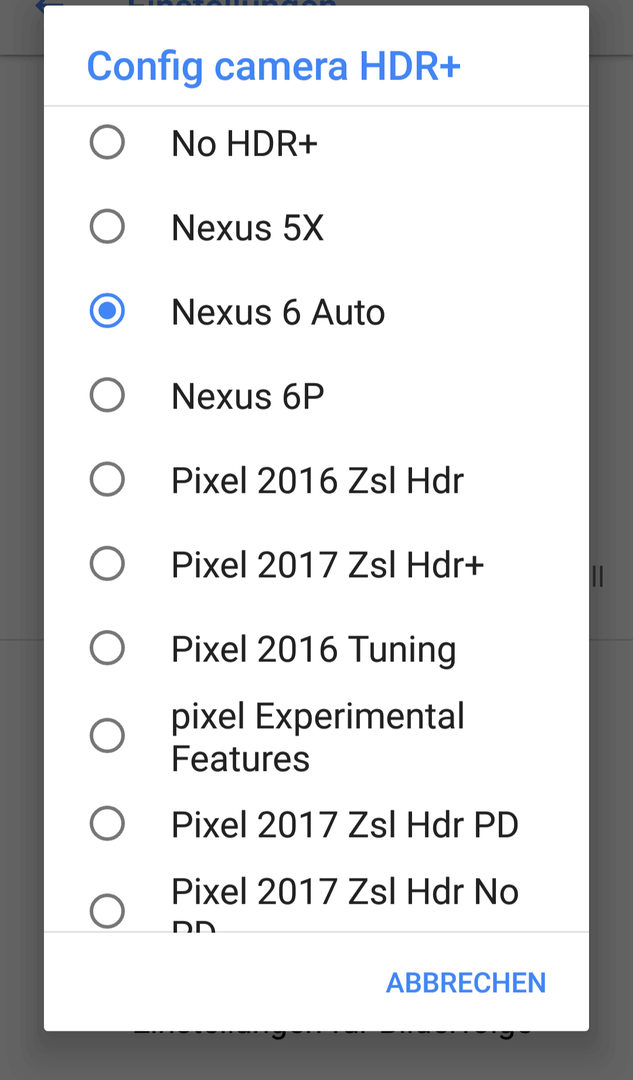This screenshot has height=1080, width=633.
Task: Select the No HDR+ radio button
Action: coord(107,143)
